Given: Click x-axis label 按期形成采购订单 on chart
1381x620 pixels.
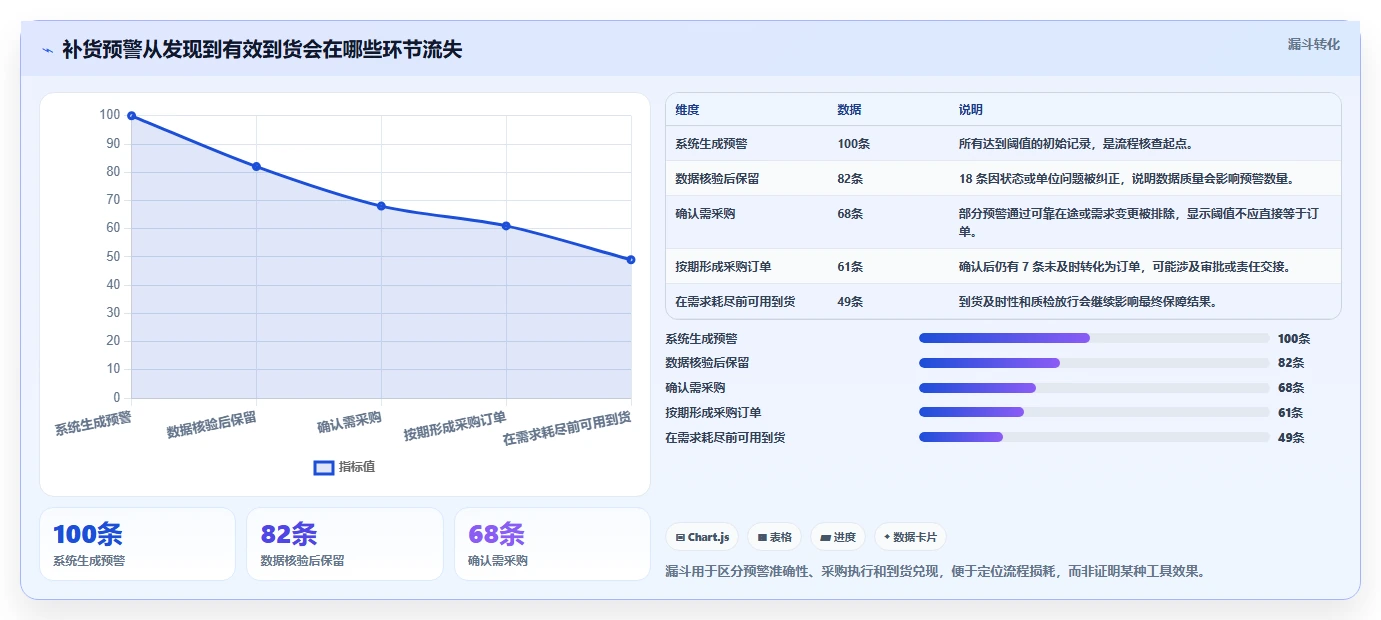Looking at the screenshot, I should (455, 425).
